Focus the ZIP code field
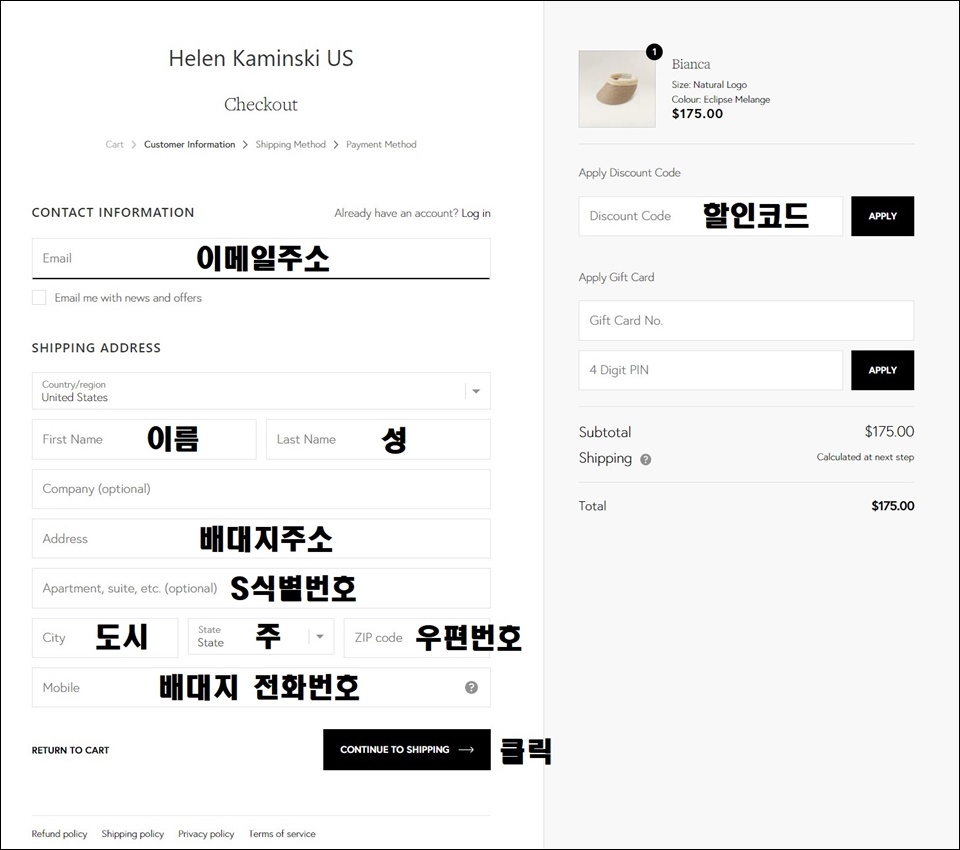Screen dimensions: 960x850 [x=418, y=638]
